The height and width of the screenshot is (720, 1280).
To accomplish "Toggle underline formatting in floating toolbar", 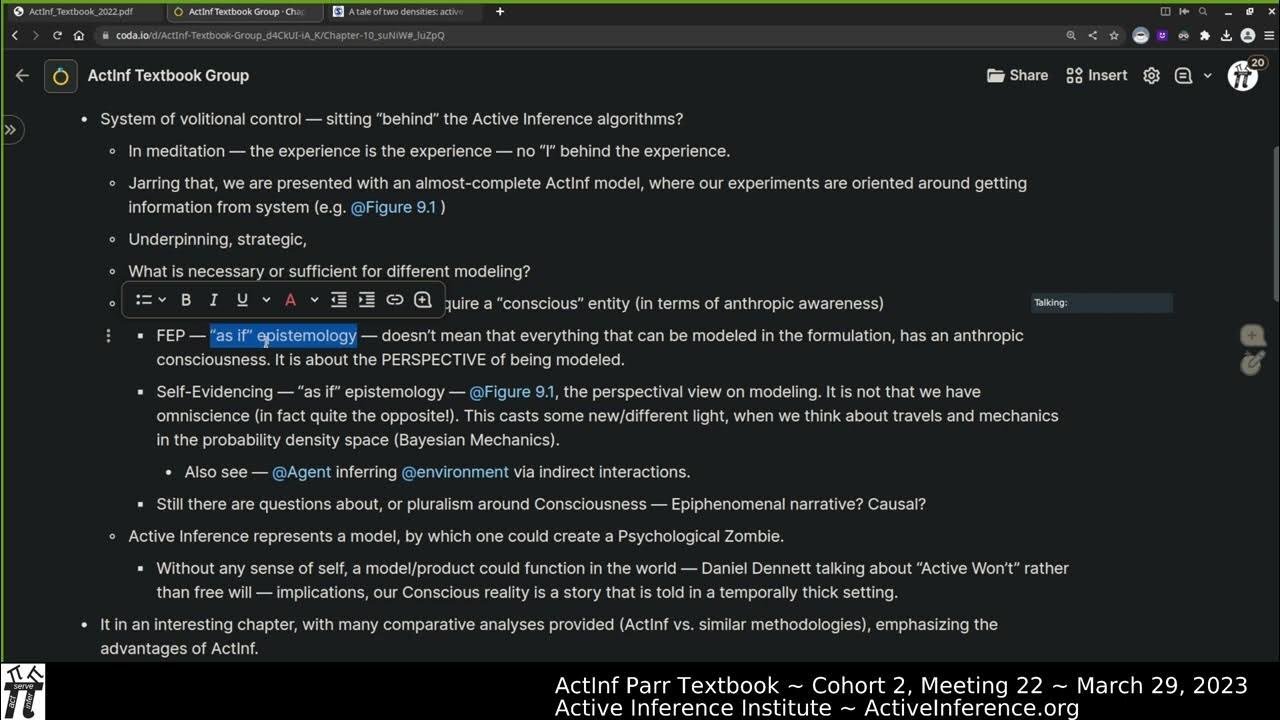I will (241, 300).
